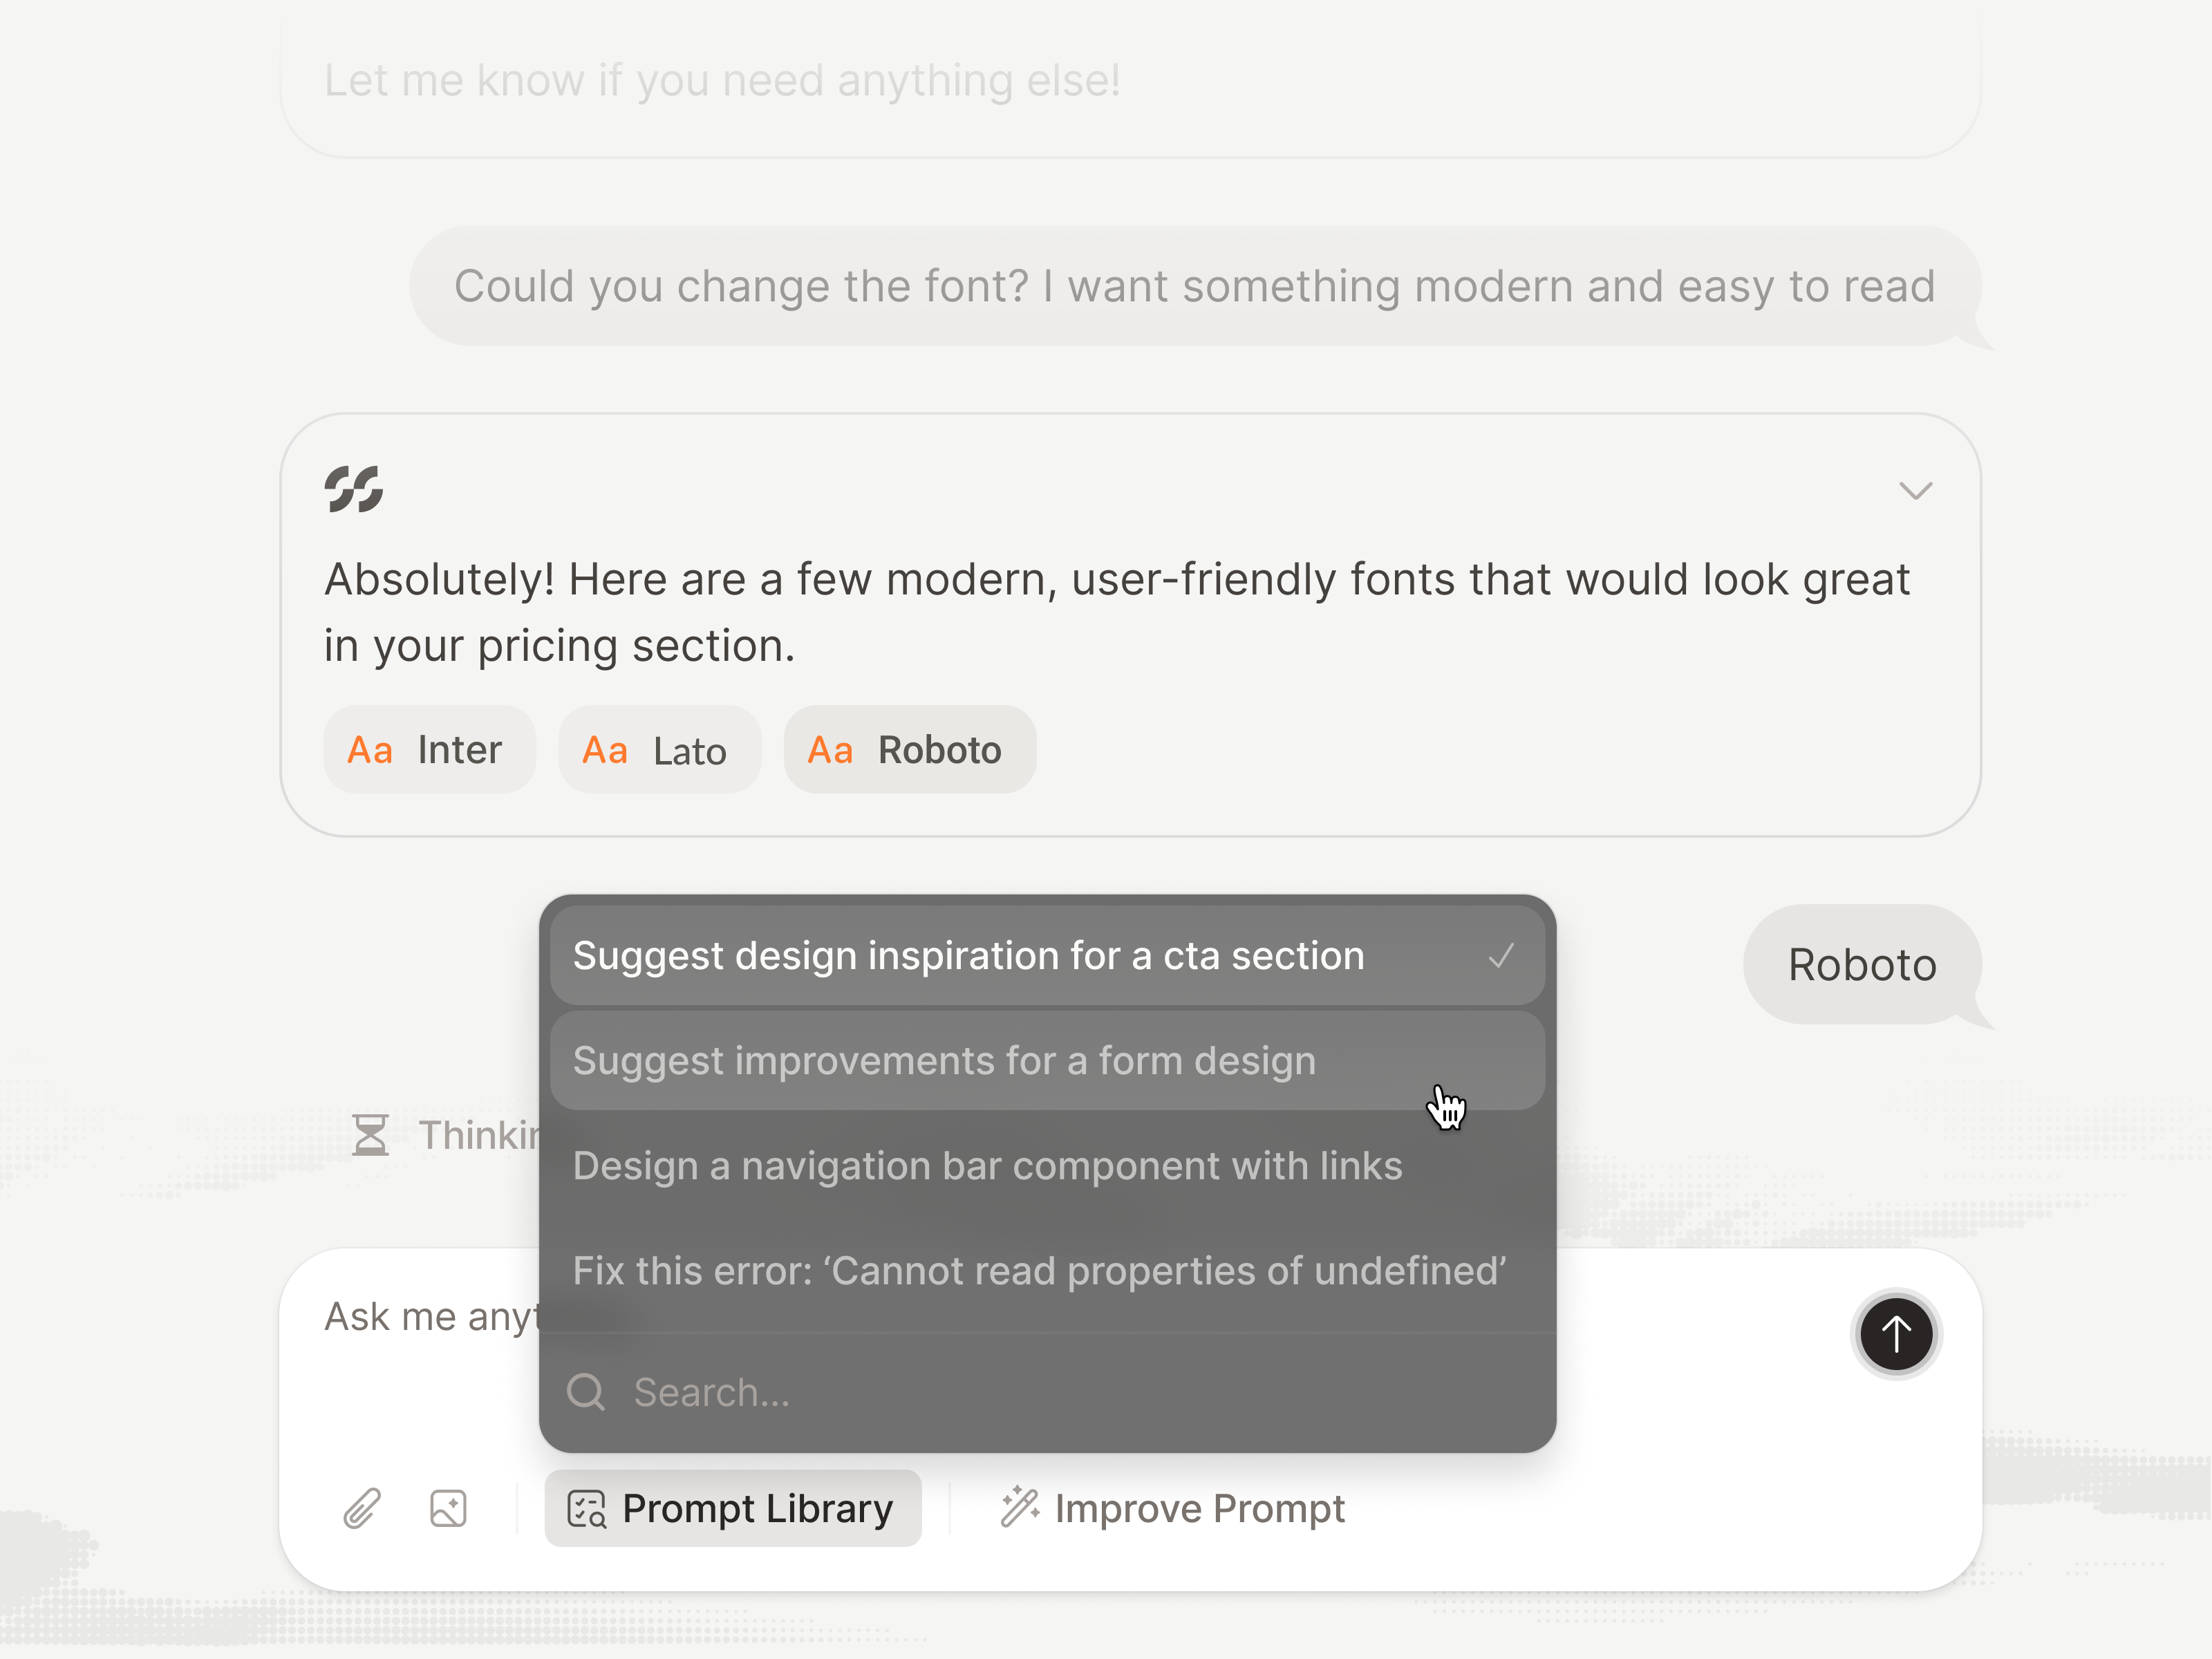Click the magnifier icon in search row
Image resolution: width=2212 pixels, height=1659 pixels.
(586, 1391)
